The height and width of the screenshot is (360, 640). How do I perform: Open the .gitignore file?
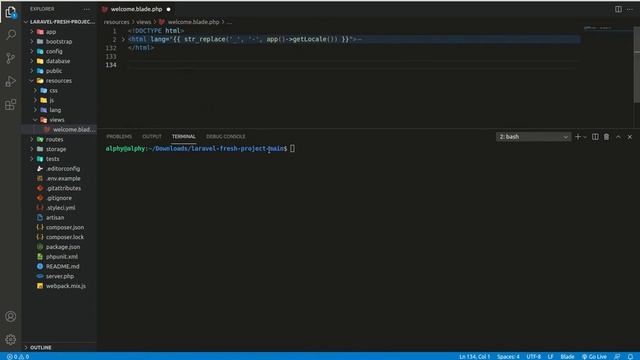59,198
